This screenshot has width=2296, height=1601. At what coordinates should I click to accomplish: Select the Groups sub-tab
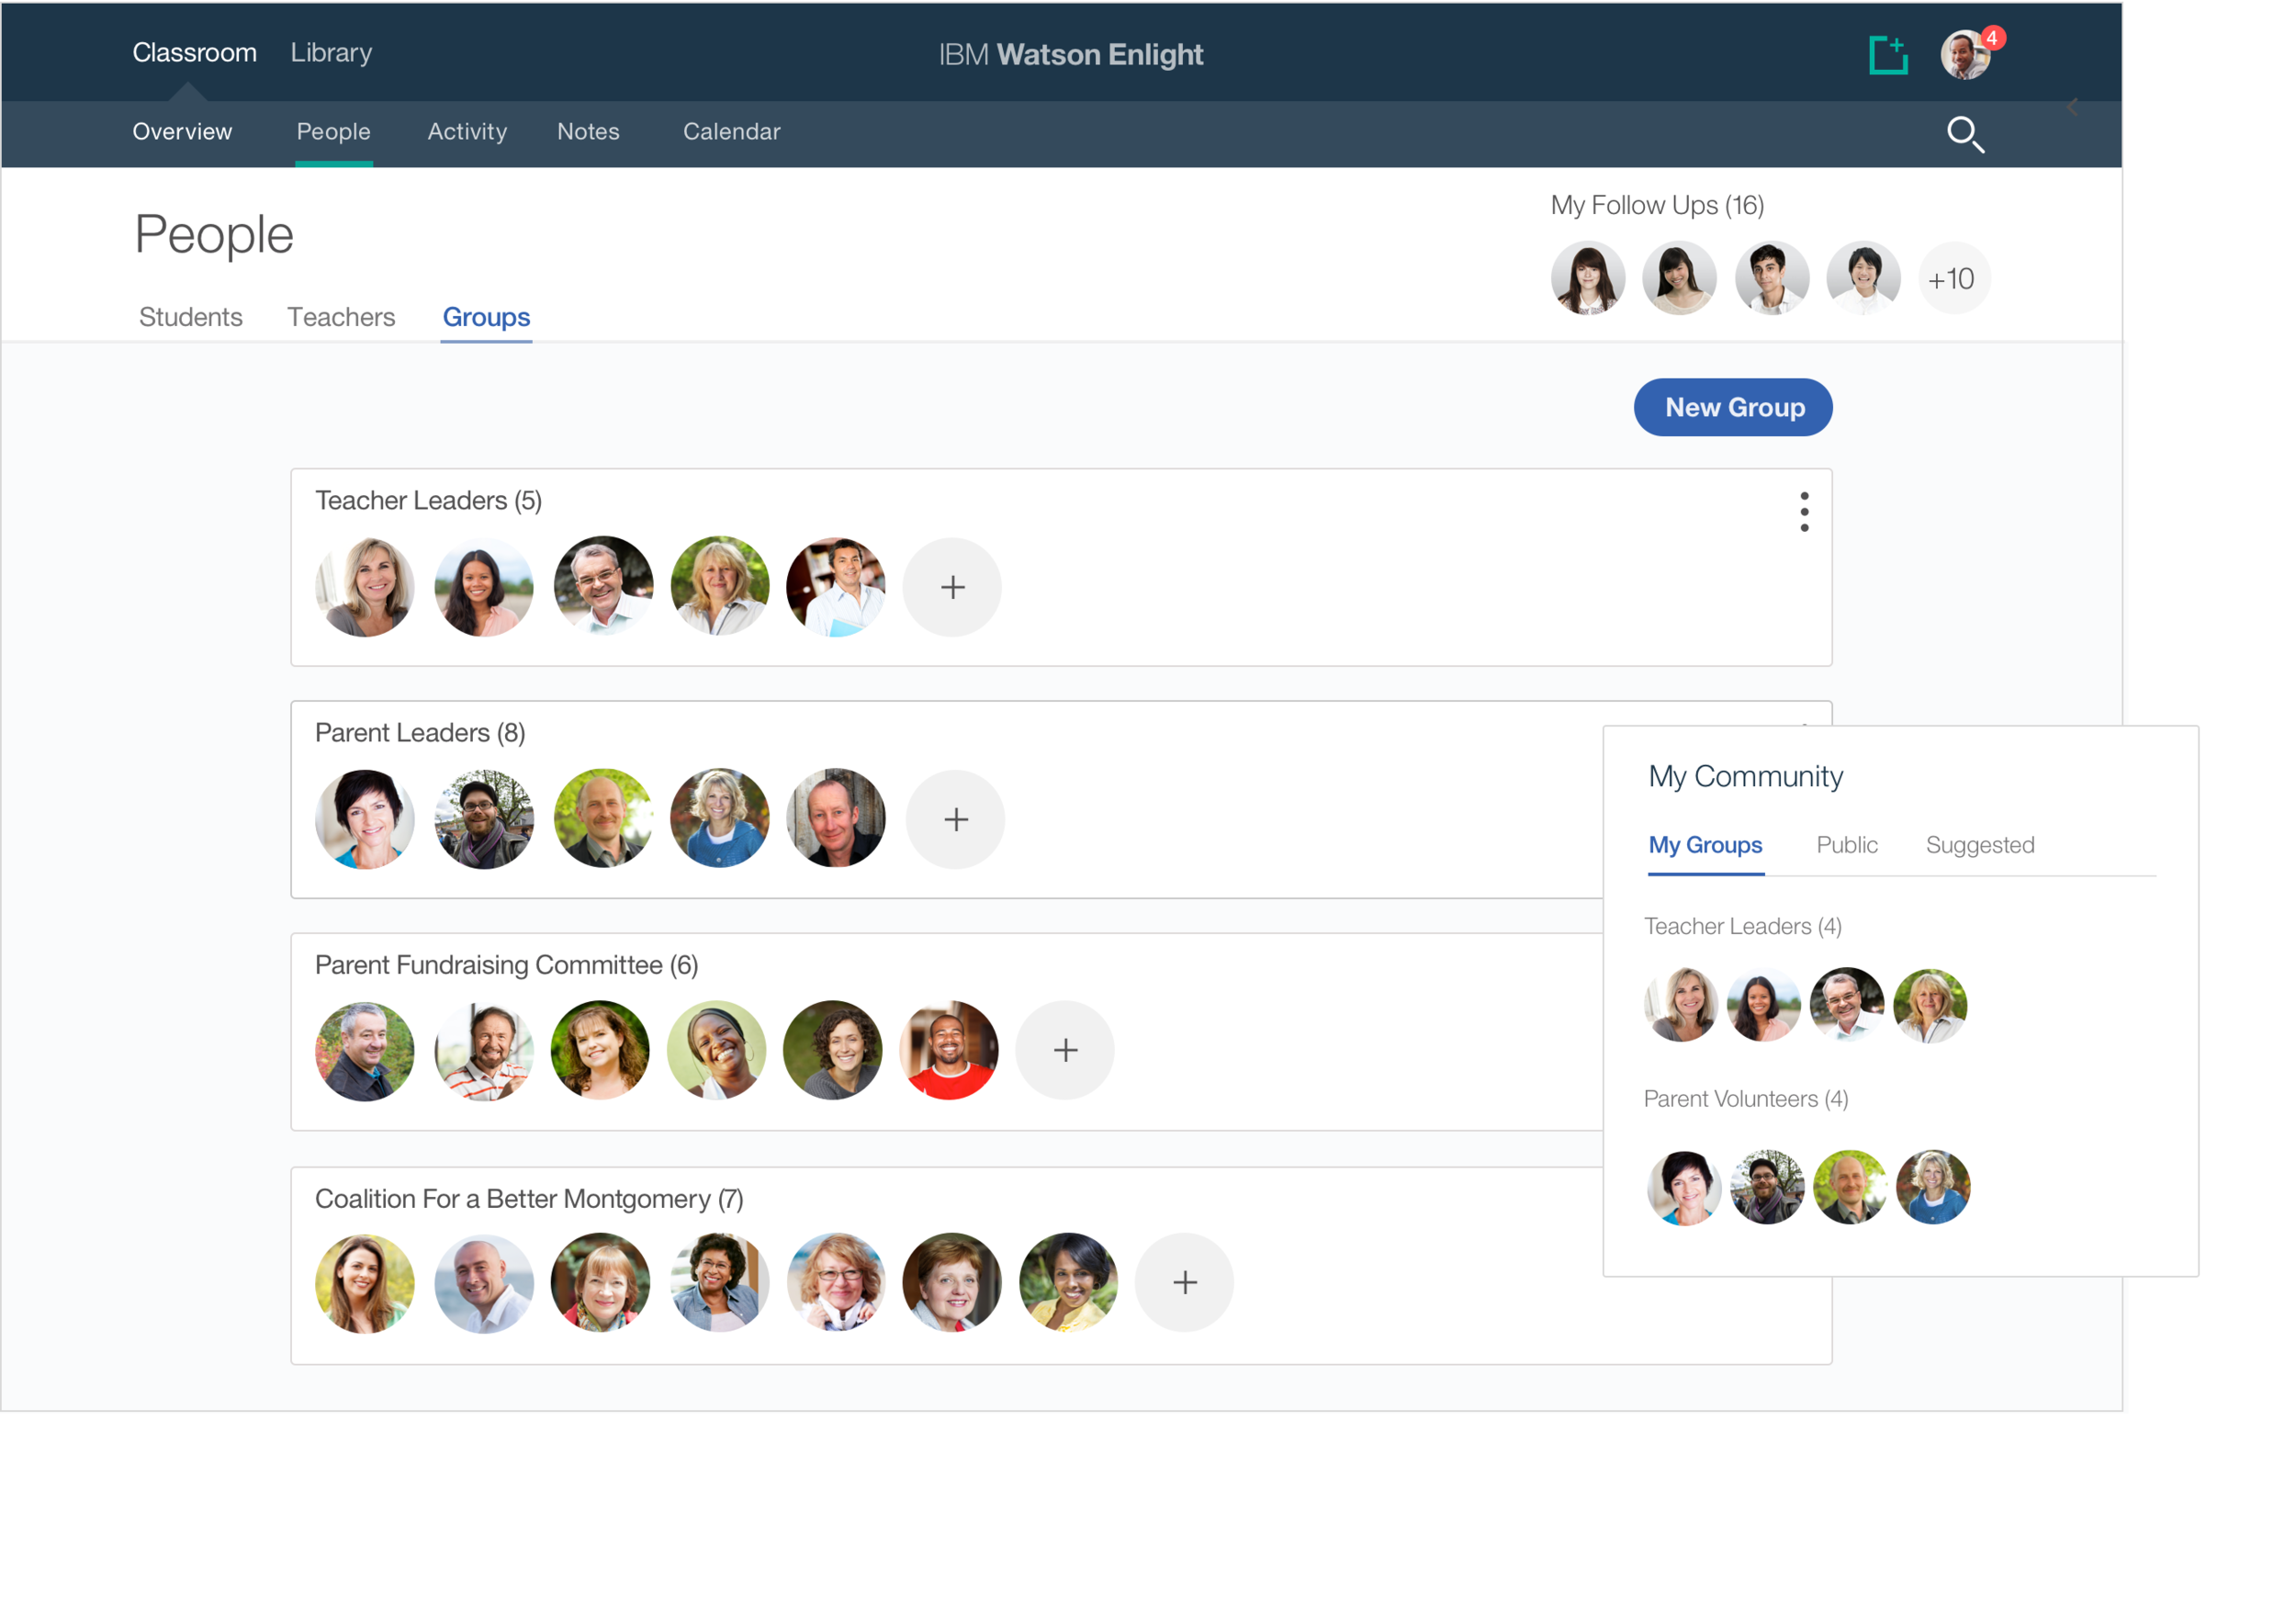486,317
